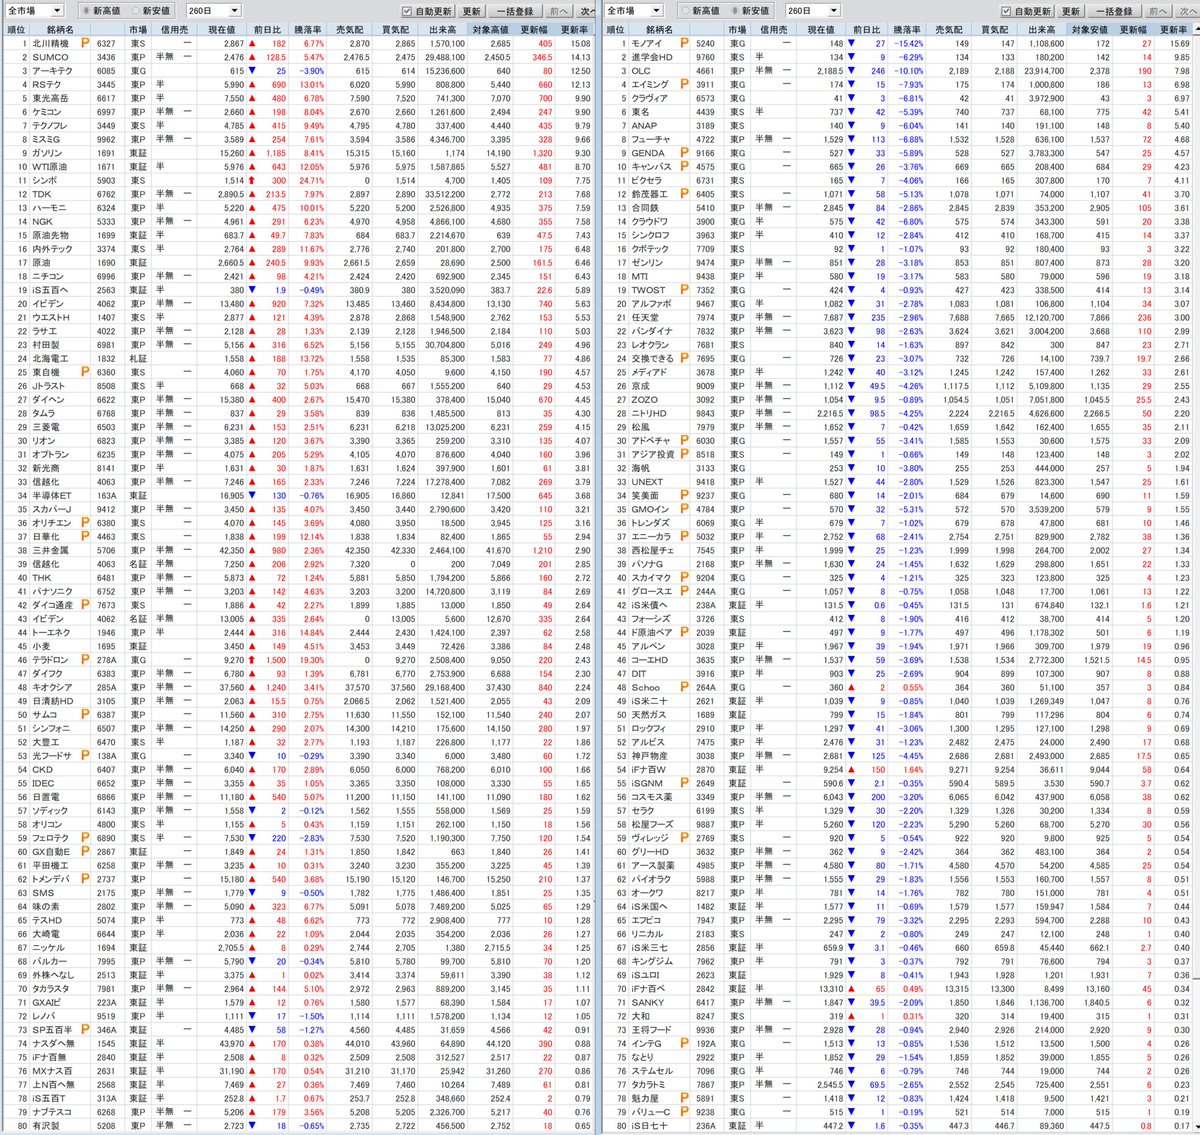The image size is (1200, 1135).
Task: Click 前へ button in the right panel
Action: pyautogui.click(x=1157, y=11)
